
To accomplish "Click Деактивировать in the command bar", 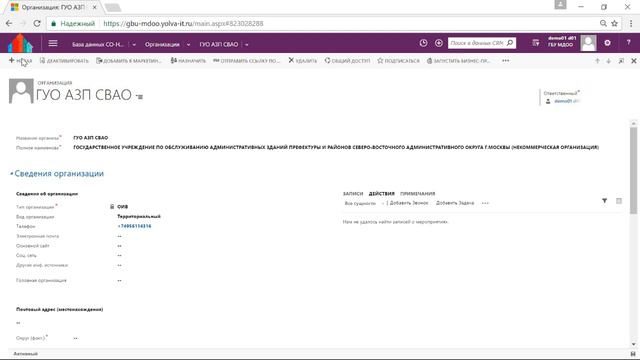I will click(64, 61).
